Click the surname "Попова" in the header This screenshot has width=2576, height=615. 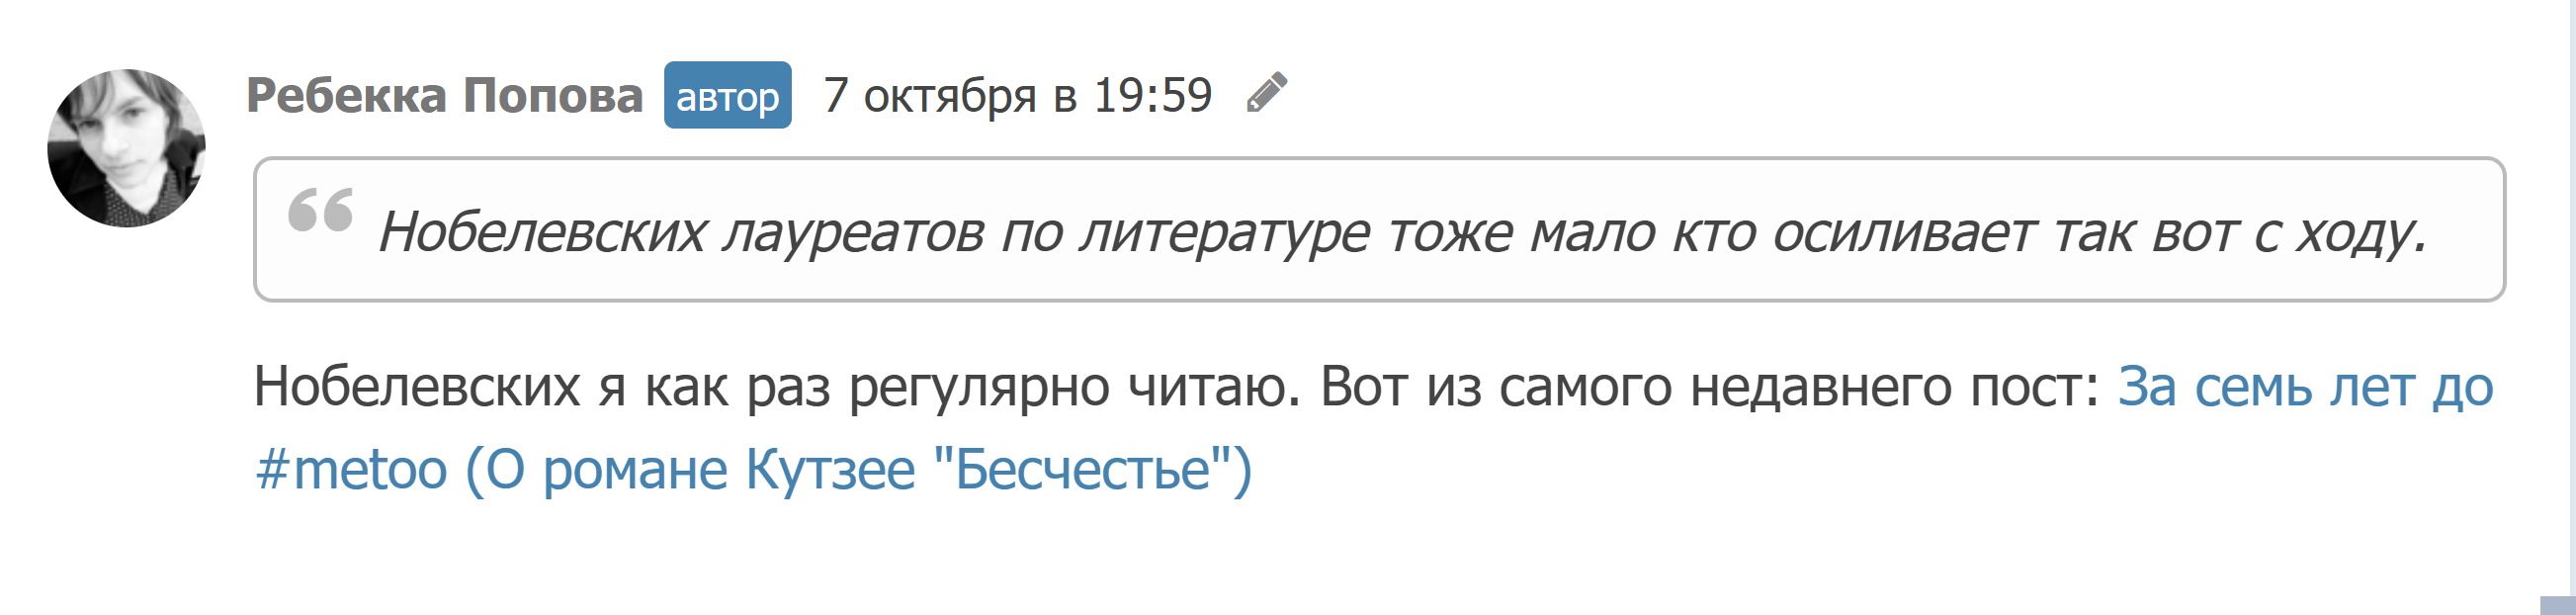tap(552, 96)
